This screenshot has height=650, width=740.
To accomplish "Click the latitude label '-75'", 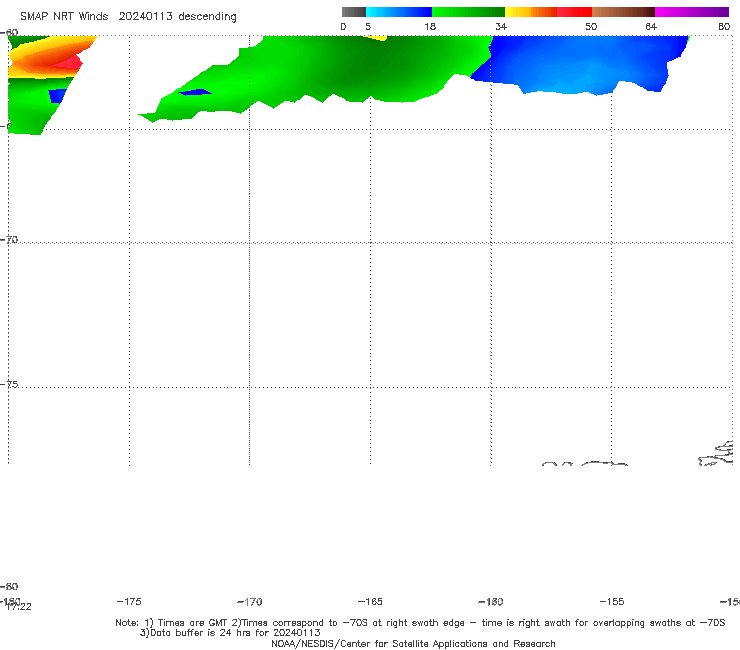I will 9,384.
